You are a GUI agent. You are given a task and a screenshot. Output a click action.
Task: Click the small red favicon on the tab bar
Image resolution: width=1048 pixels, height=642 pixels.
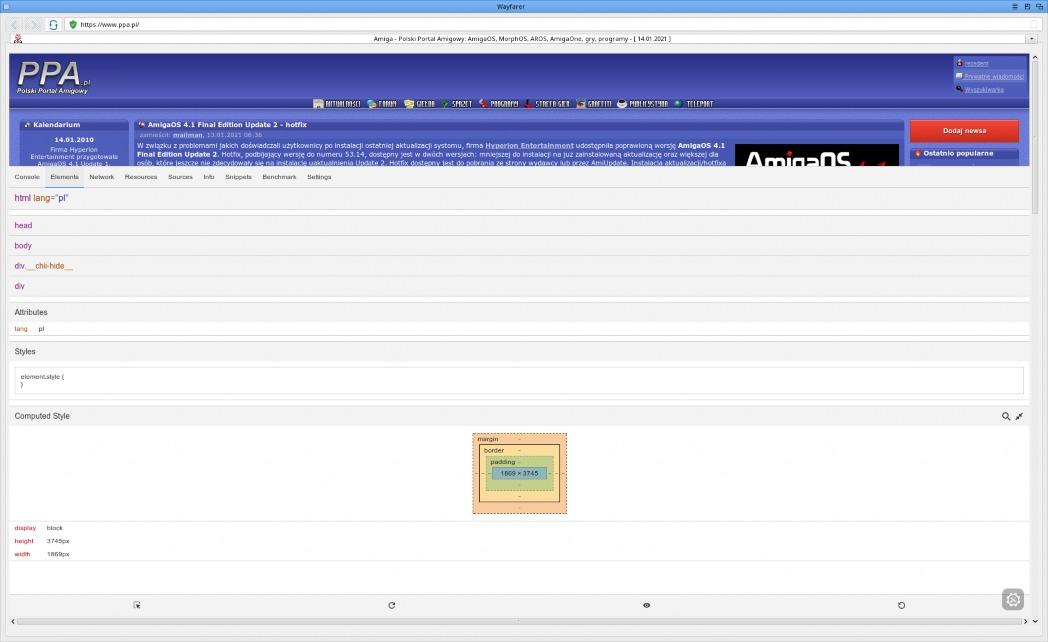click(x=17, y=39)
